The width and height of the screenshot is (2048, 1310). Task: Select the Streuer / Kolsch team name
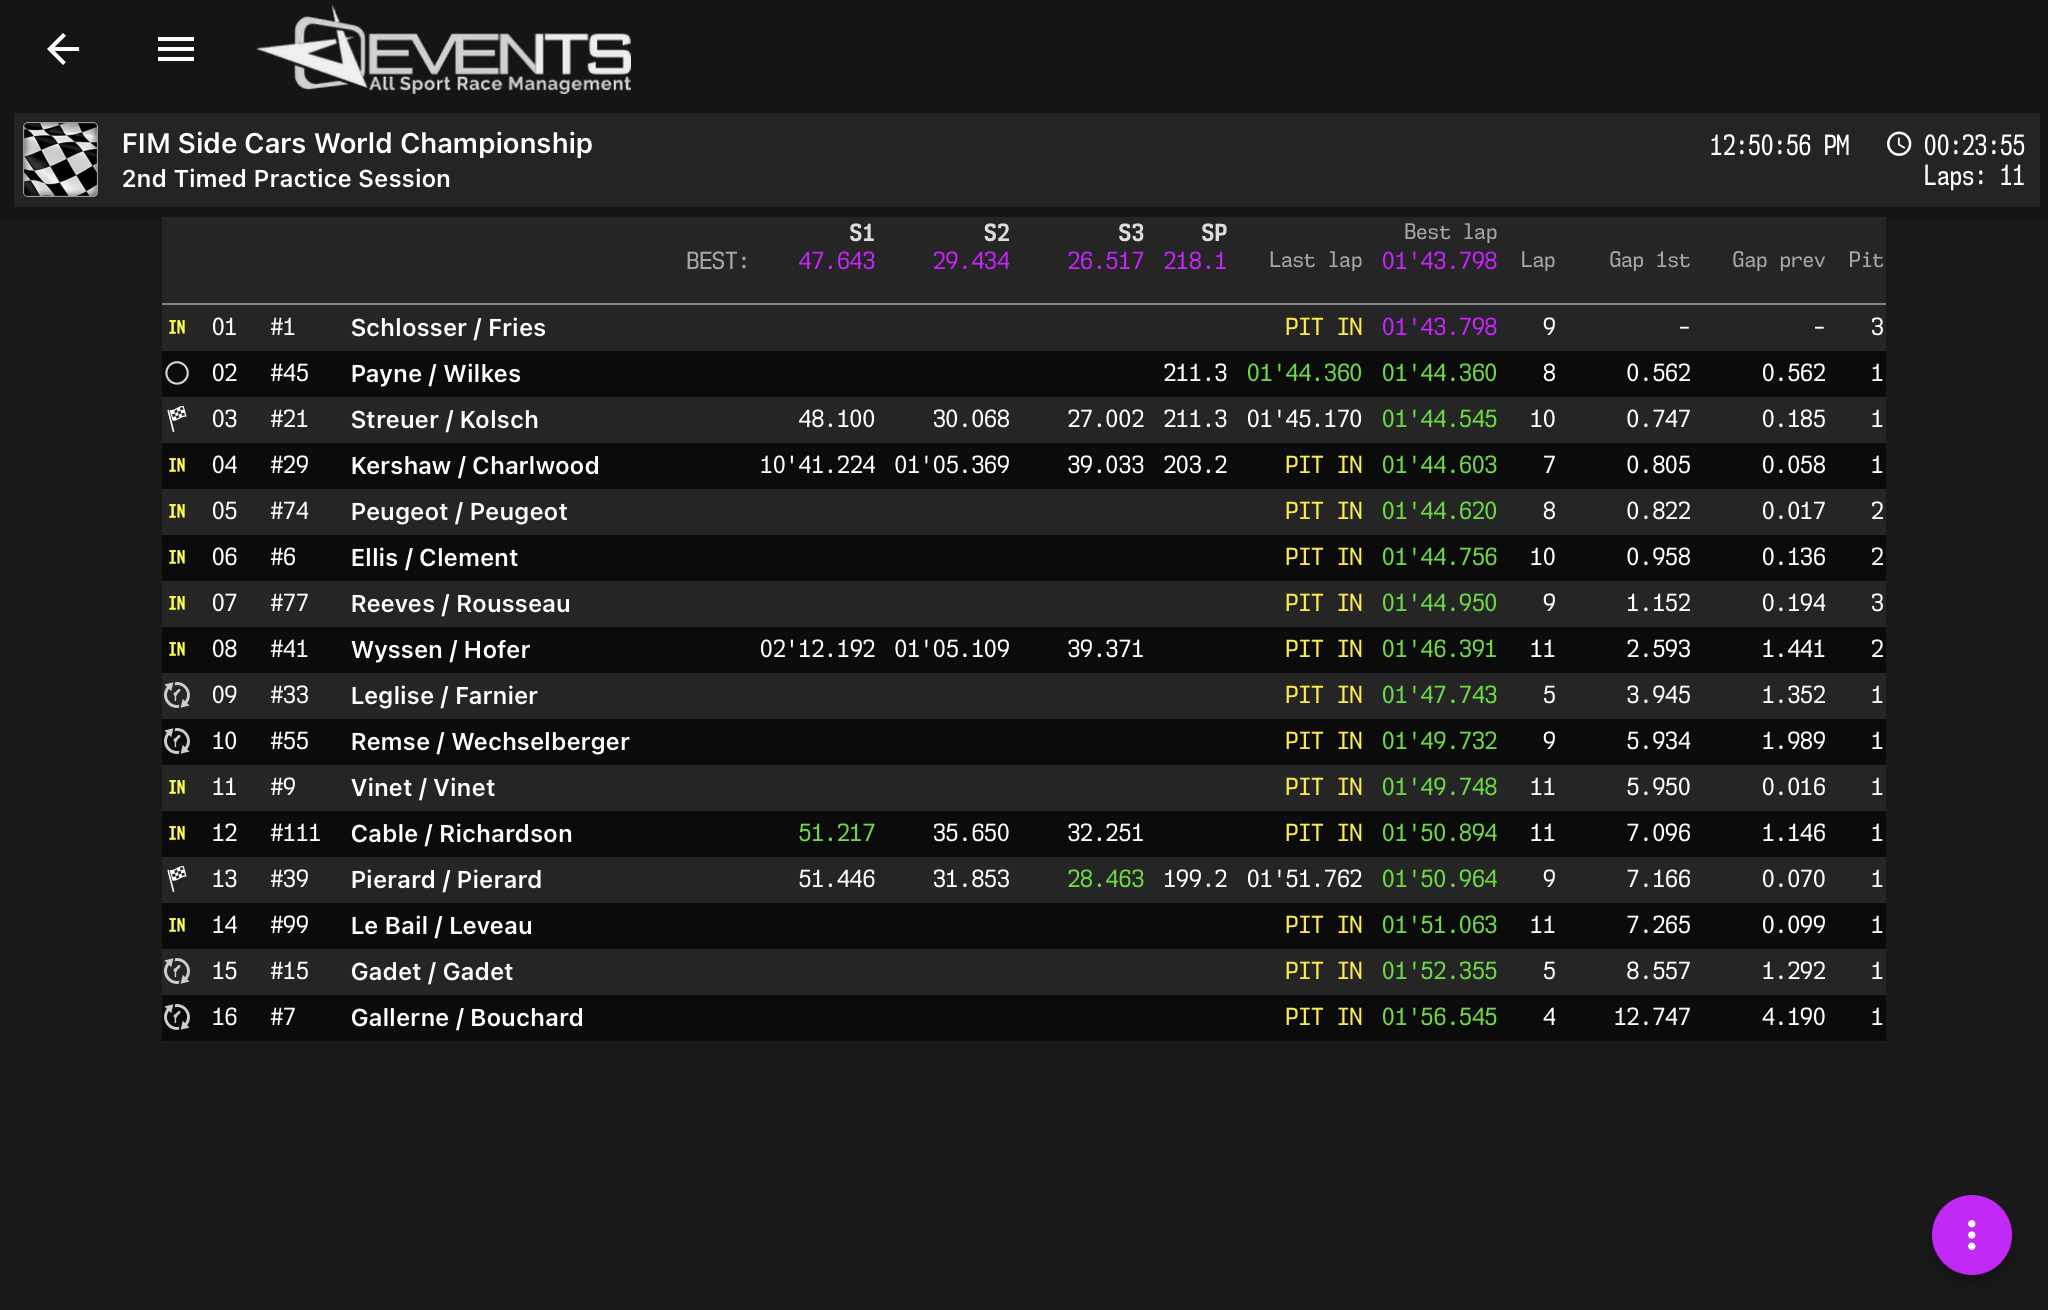click(444, 420)
